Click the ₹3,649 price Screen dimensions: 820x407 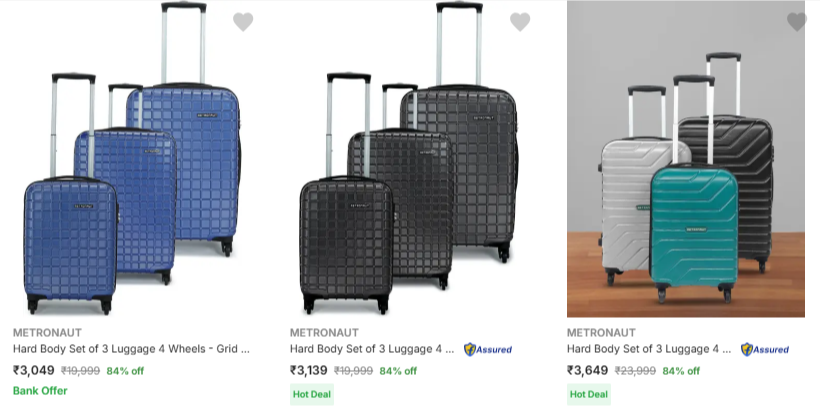pos(587,370)
